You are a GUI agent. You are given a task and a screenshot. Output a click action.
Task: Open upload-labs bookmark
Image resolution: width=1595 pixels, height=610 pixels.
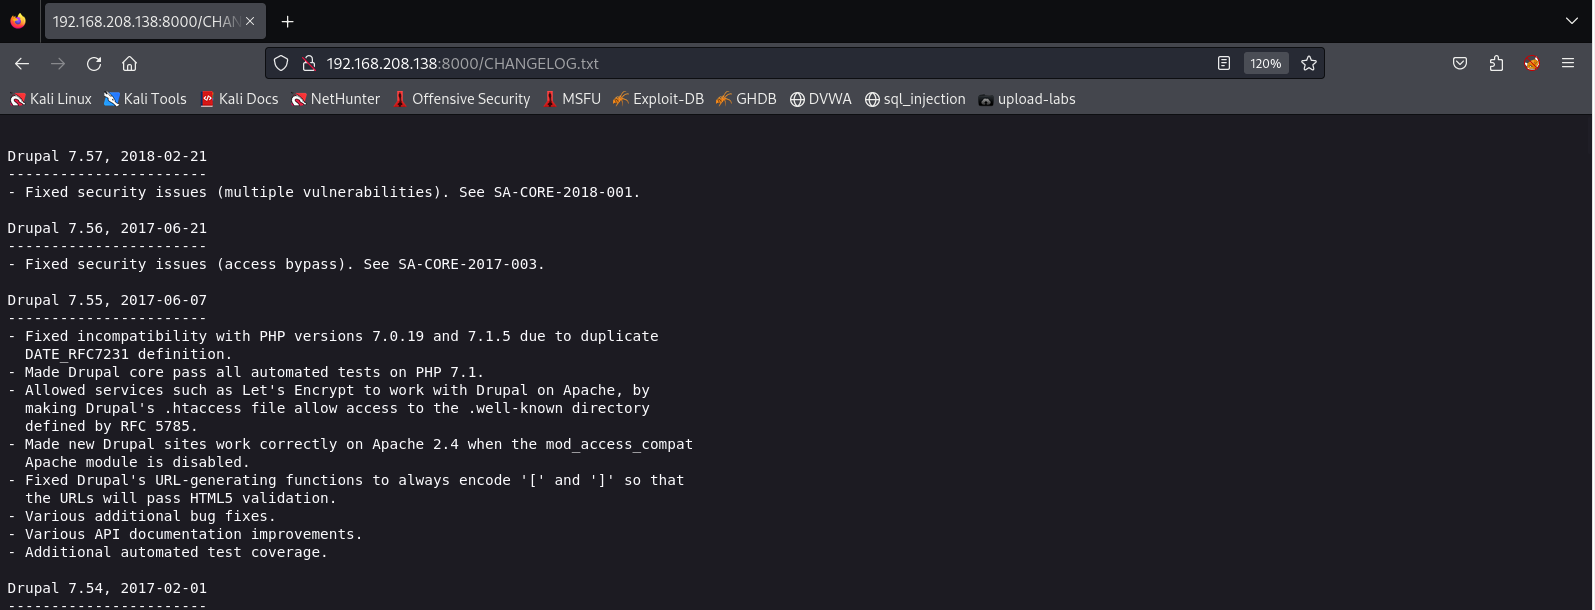click(x=1027, y=99)
